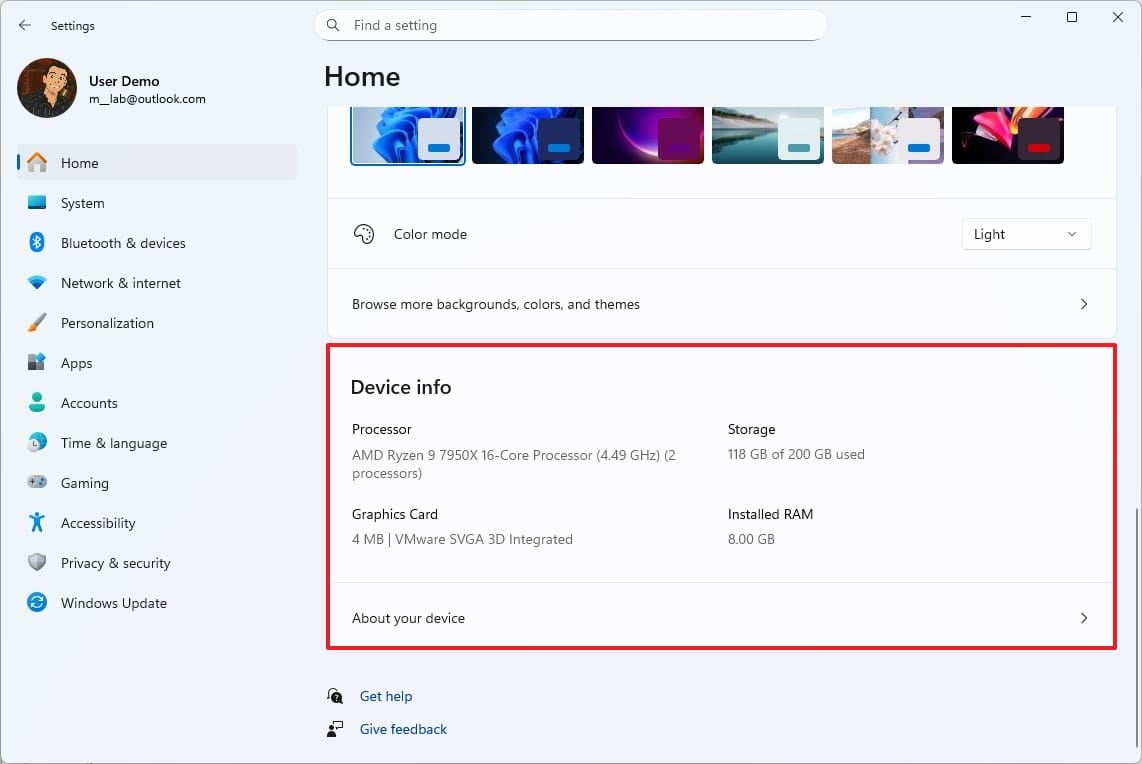The width and height of the screenshot is (1142, 764).
Task: Open the Color mode dropdown
Action: tap(1026, 234)
